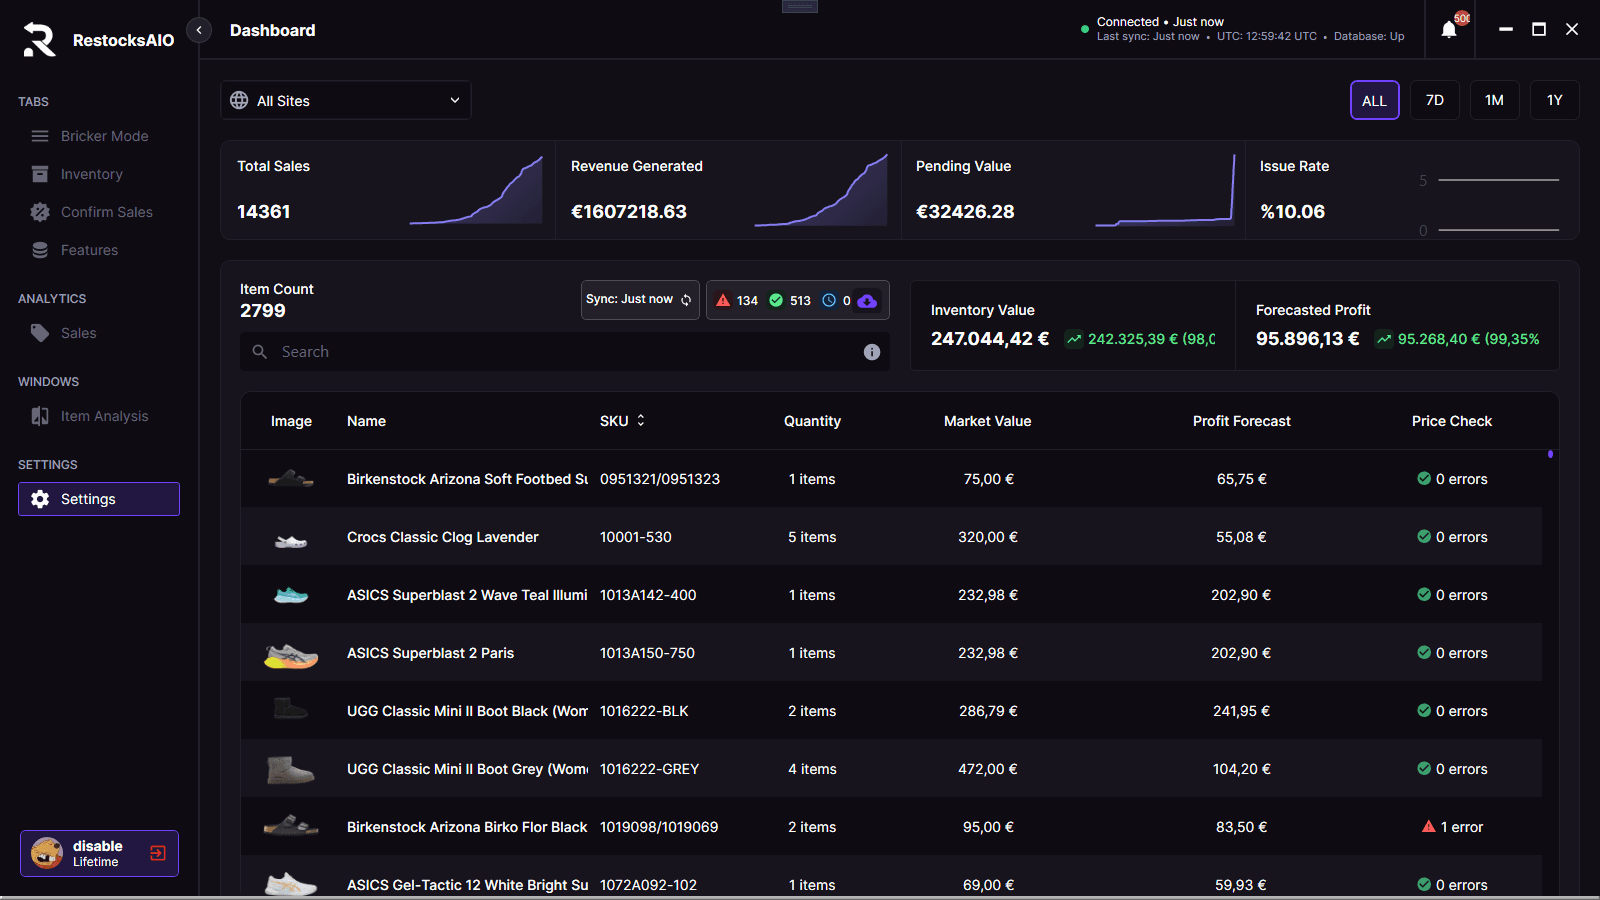Select the 1M time range
Image resolution: width=1600 pixels, height=900 pixels.
(x=1495, y=100)
